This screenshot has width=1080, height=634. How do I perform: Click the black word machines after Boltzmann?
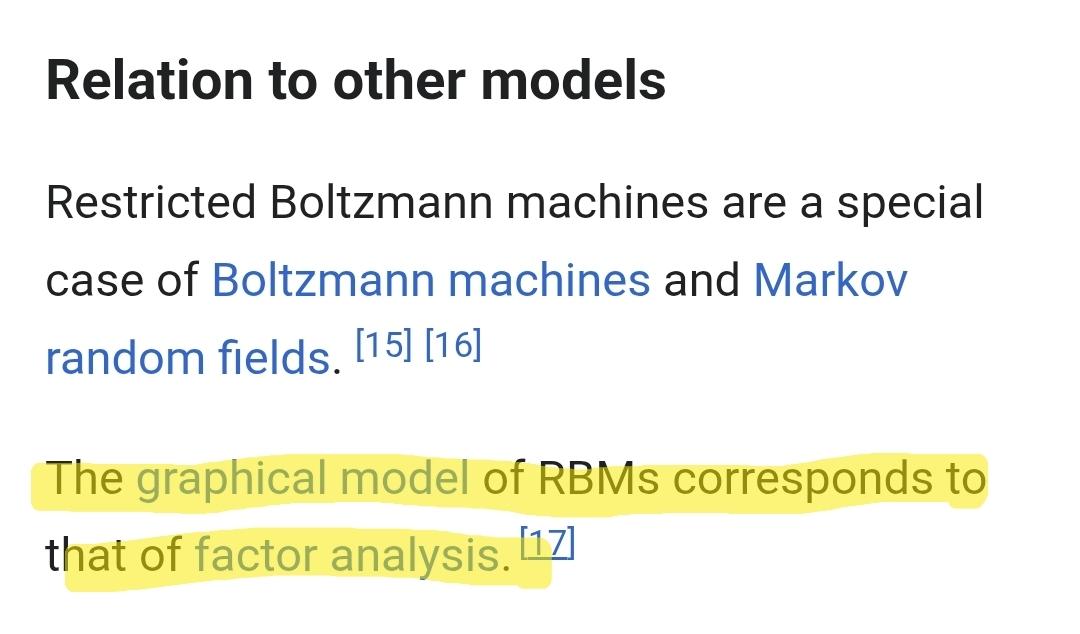tap(608, 203)
